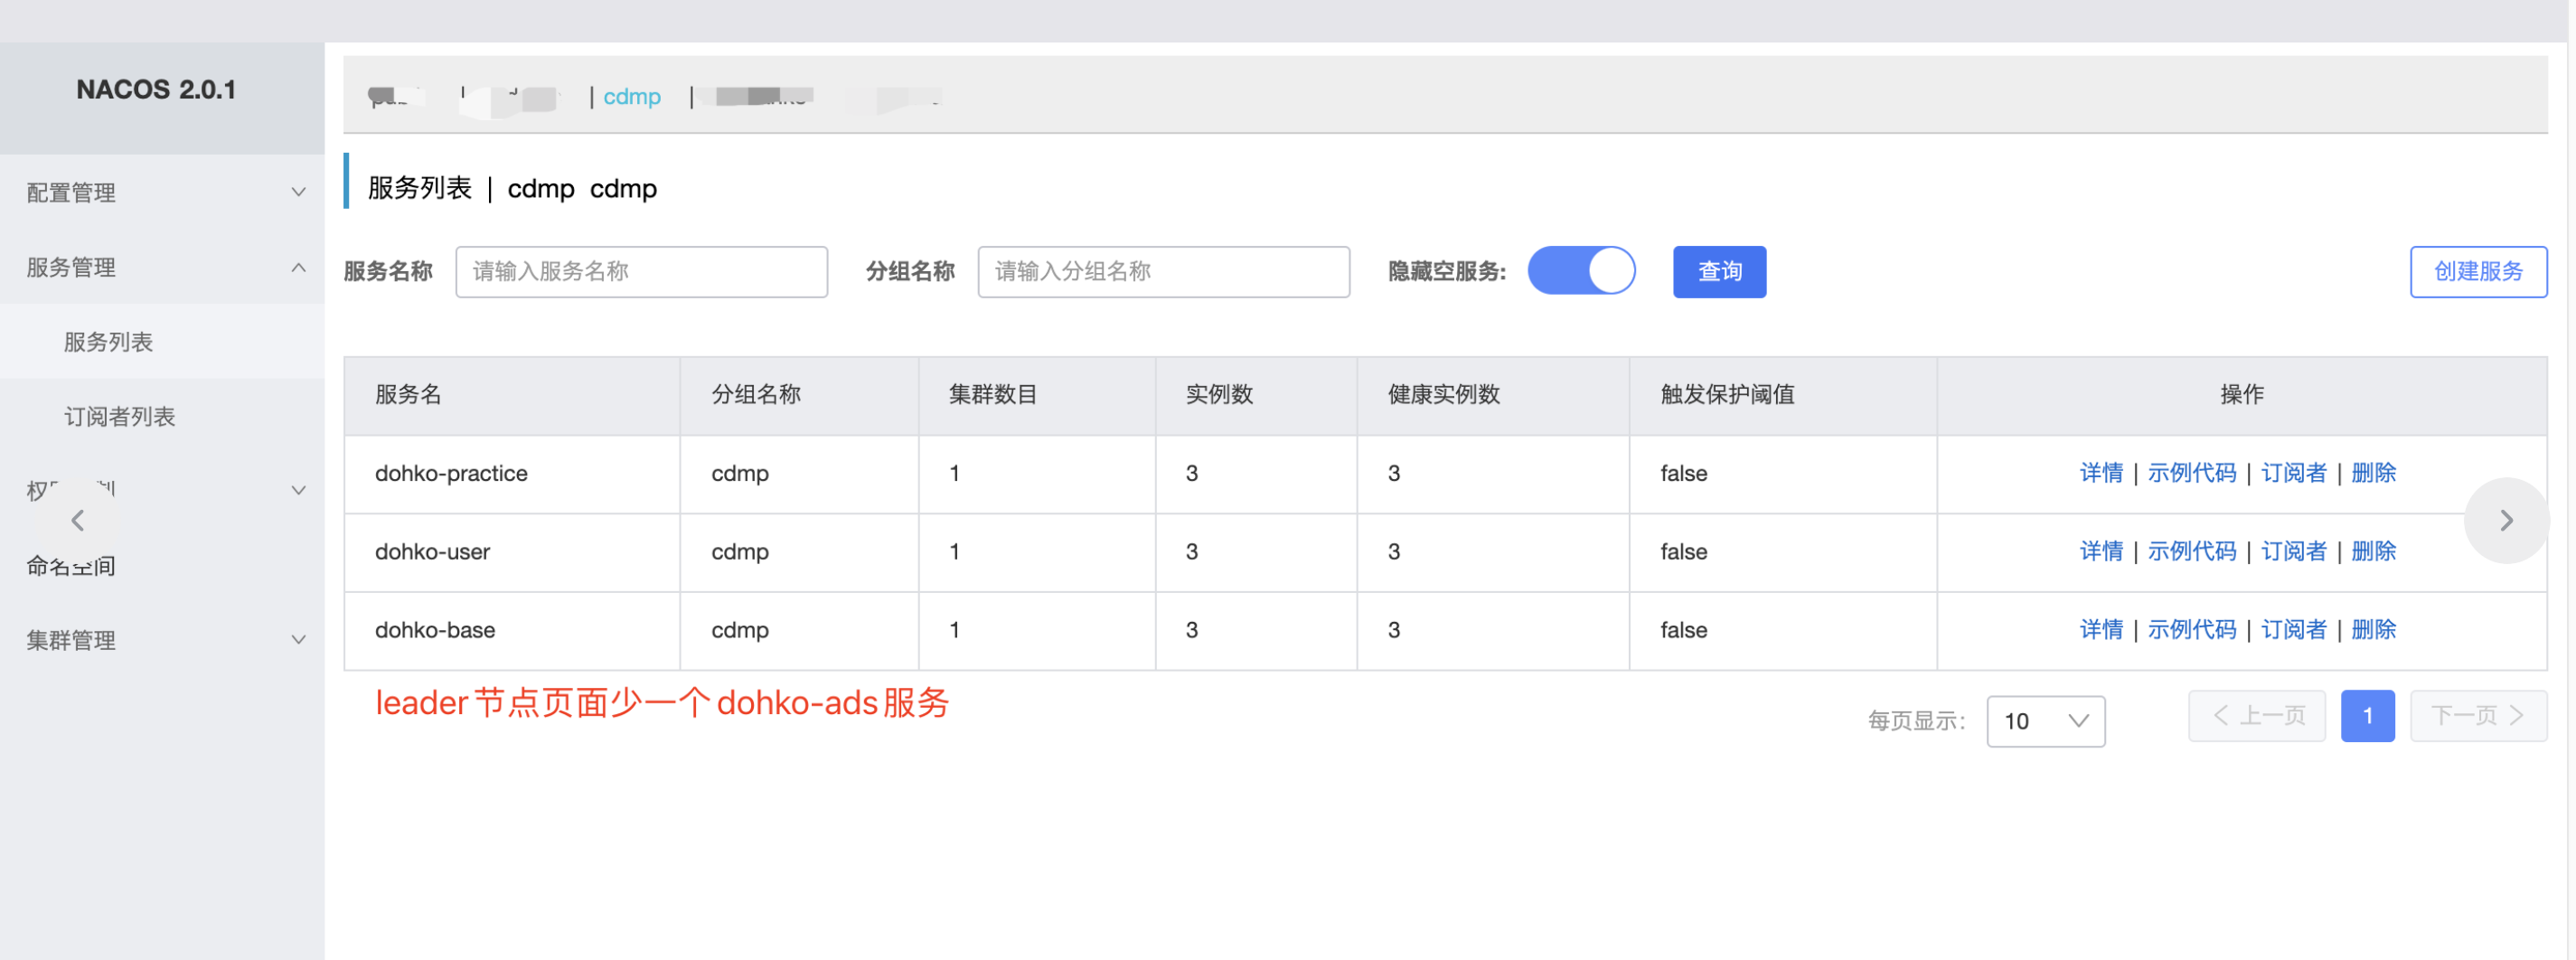The height and width of the screenshot is (960, 2576).
Task: Click the 查询 search button
Action: pos(1719,271)
